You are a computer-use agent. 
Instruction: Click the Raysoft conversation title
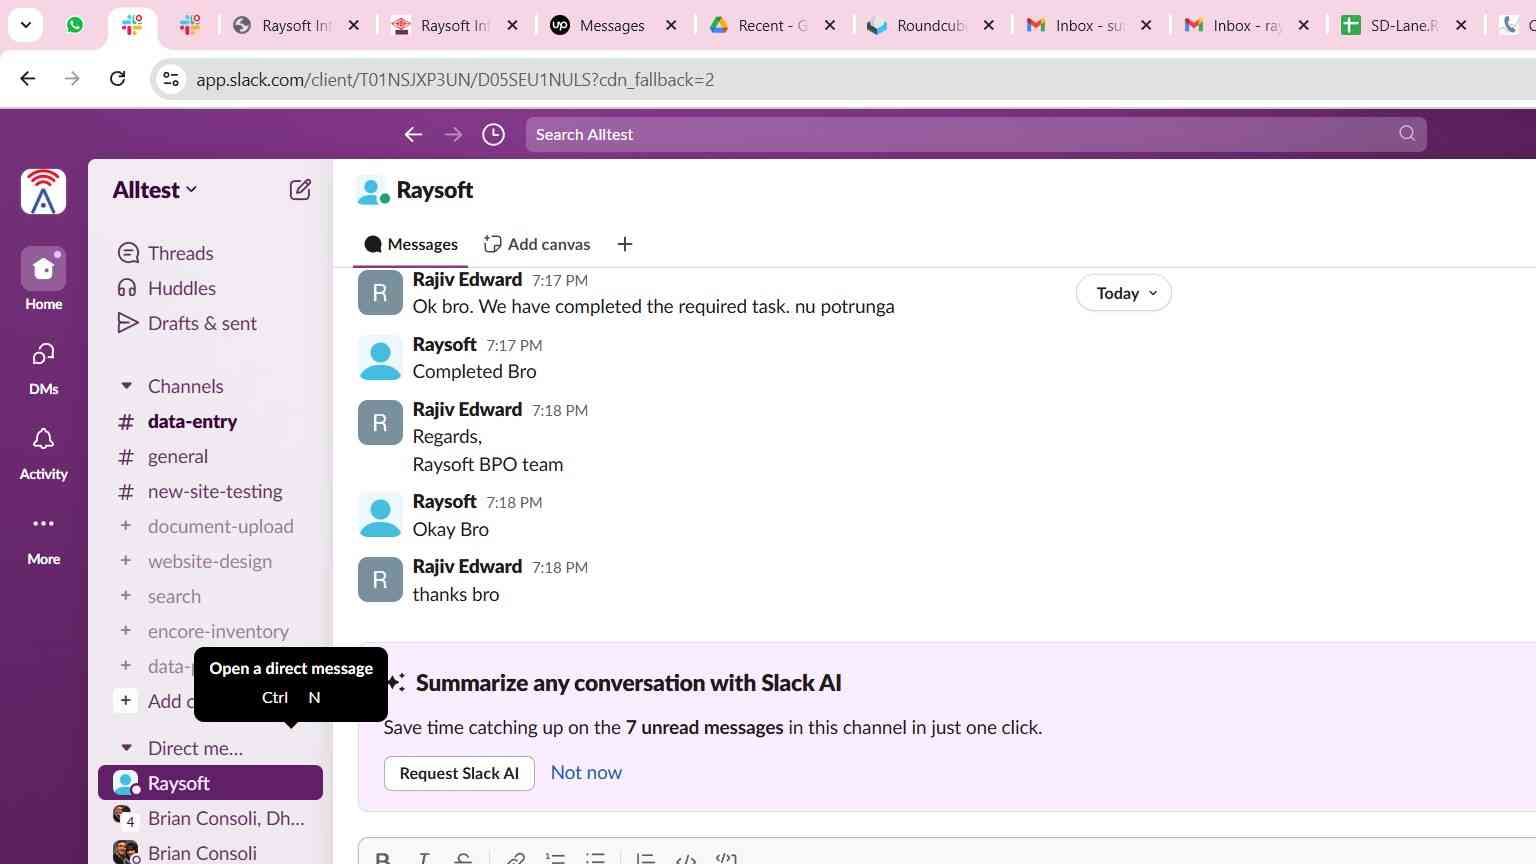(x=435, y=190)
